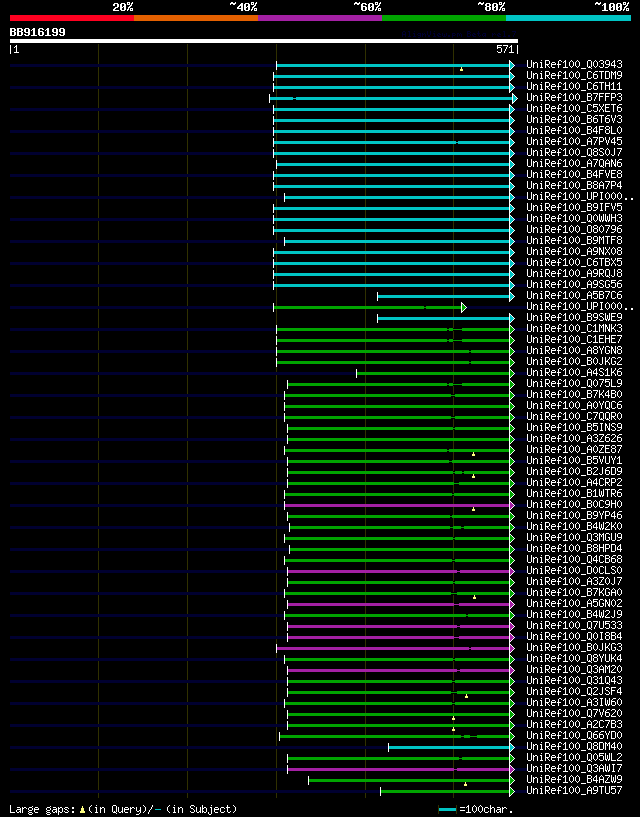The width and height of the screenshot is (640, 817).
Task: Open the UniRef100_C6TDM9 hit label
Action: tap(574, 76)
